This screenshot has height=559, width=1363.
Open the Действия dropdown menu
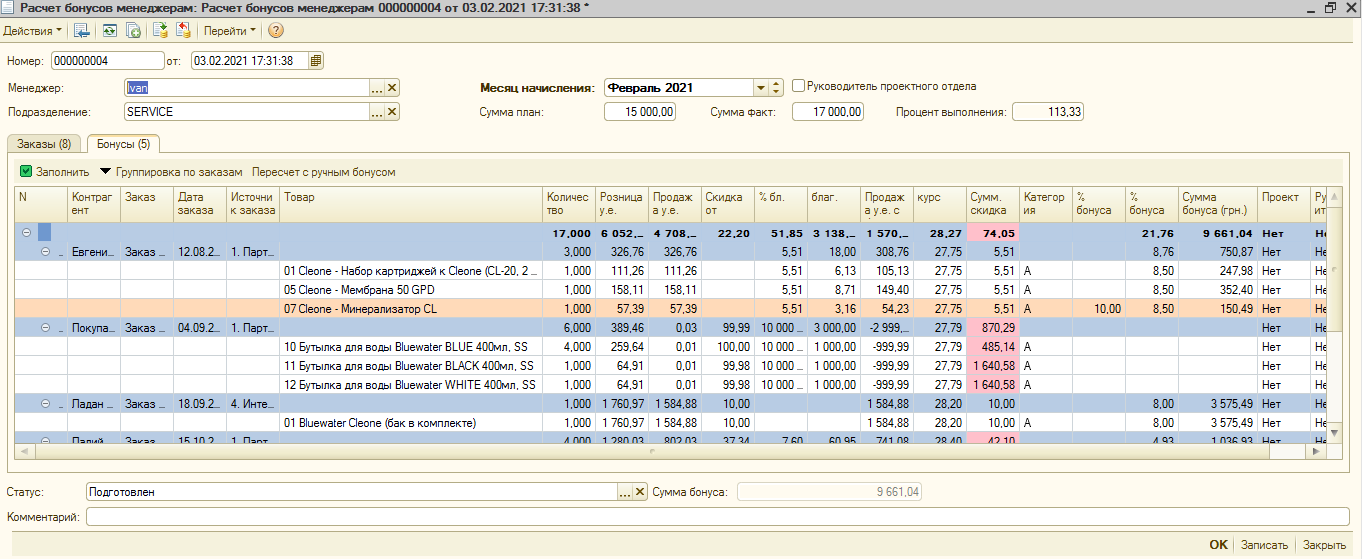point(32,31)
